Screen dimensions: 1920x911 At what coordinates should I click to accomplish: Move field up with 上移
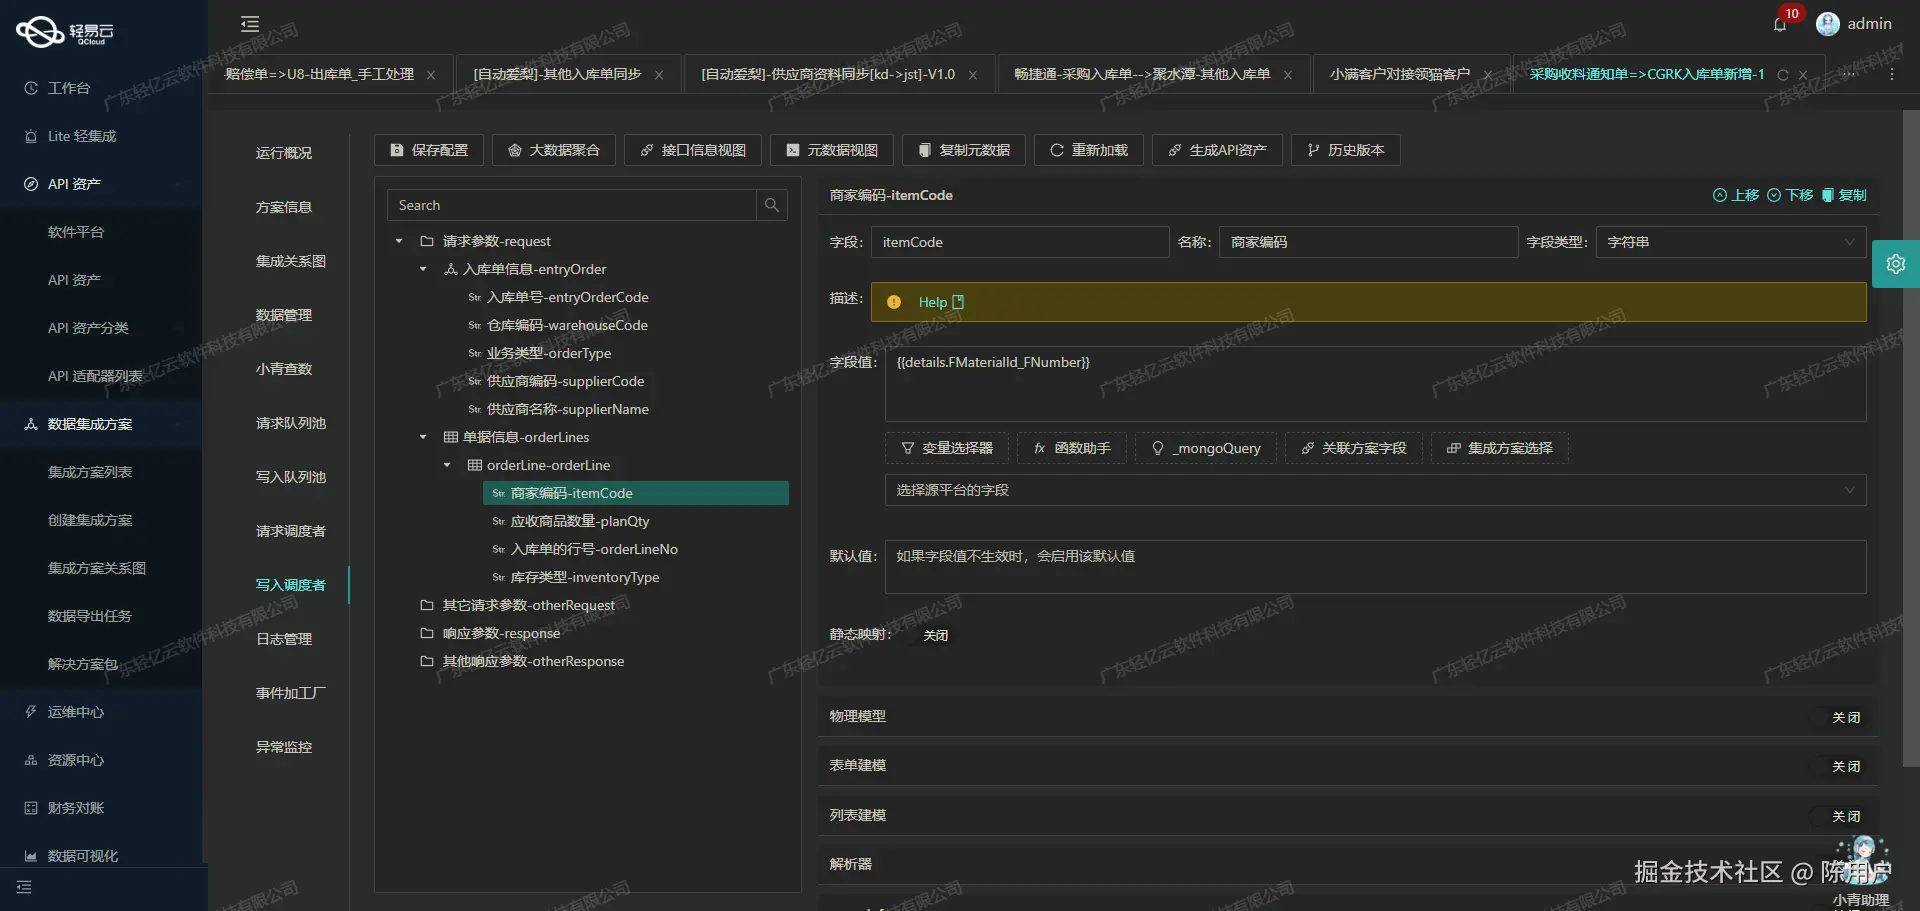(1736, 195)
